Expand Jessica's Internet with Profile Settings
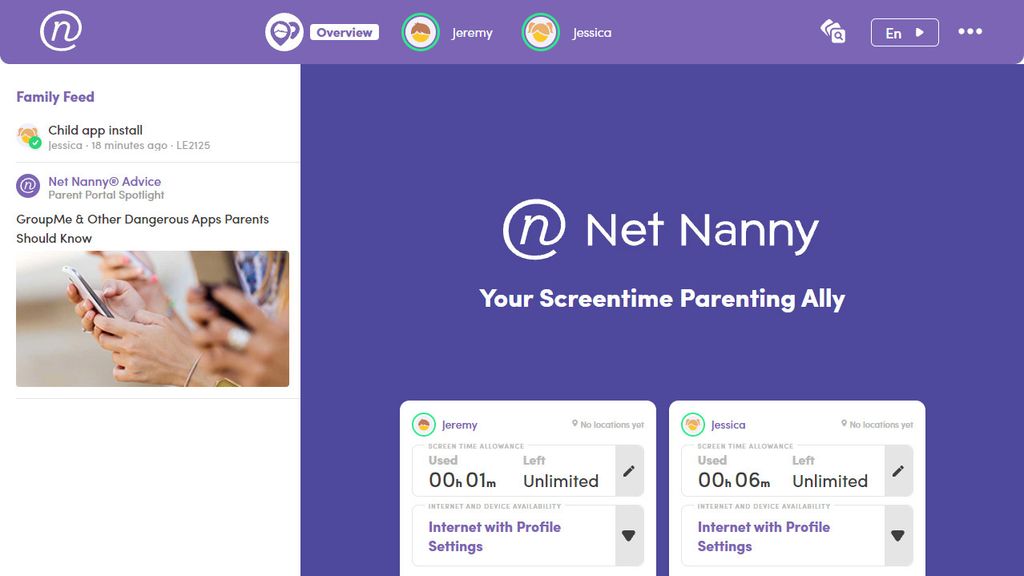Image resolution: width=1024 pixels, height=576 pixels. tap(898, 535)
